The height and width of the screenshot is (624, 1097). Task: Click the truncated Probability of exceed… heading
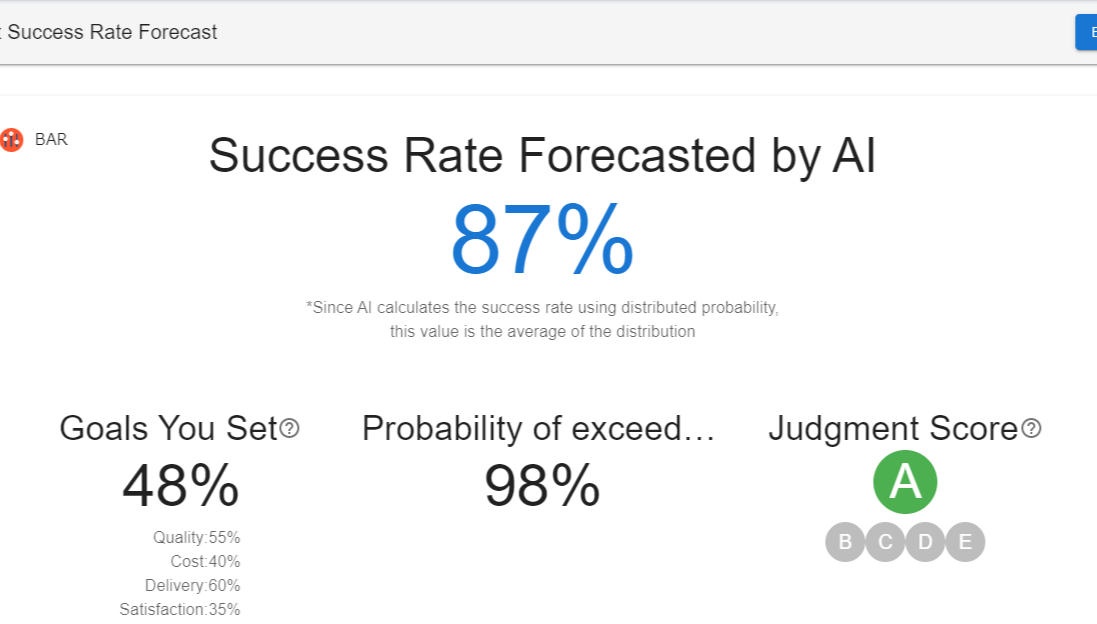(538, 428)
